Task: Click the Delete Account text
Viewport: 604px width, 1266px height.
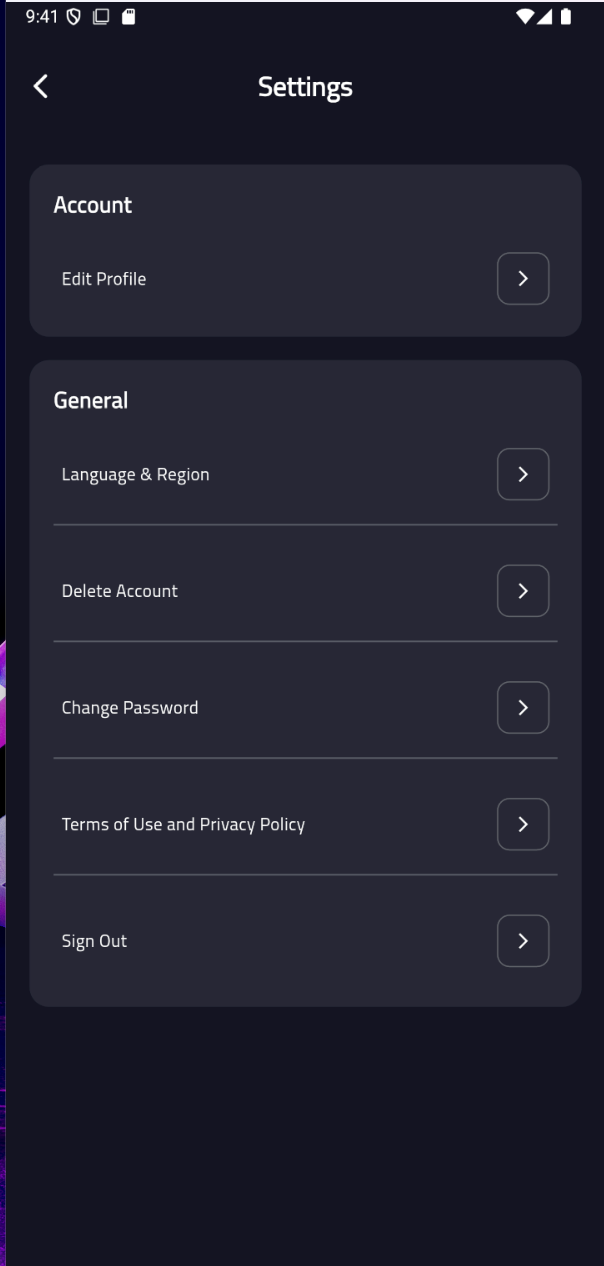Action: point(120,591)
